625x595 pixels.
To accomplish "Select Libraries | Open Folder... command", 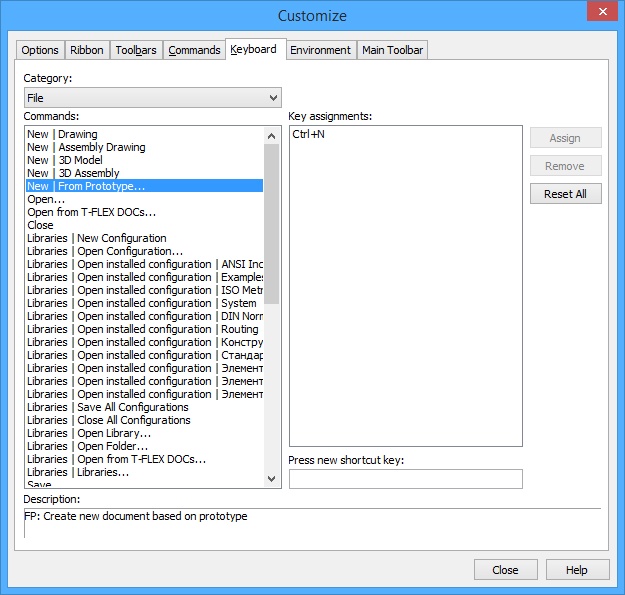I will 89,446.
